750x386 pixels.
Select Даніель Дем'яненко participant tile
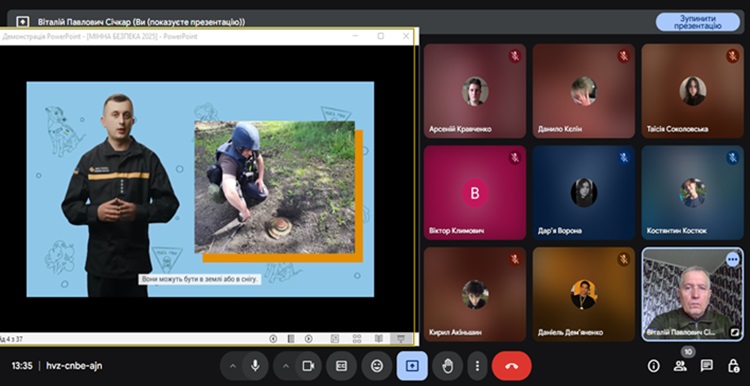coord(584,294)
